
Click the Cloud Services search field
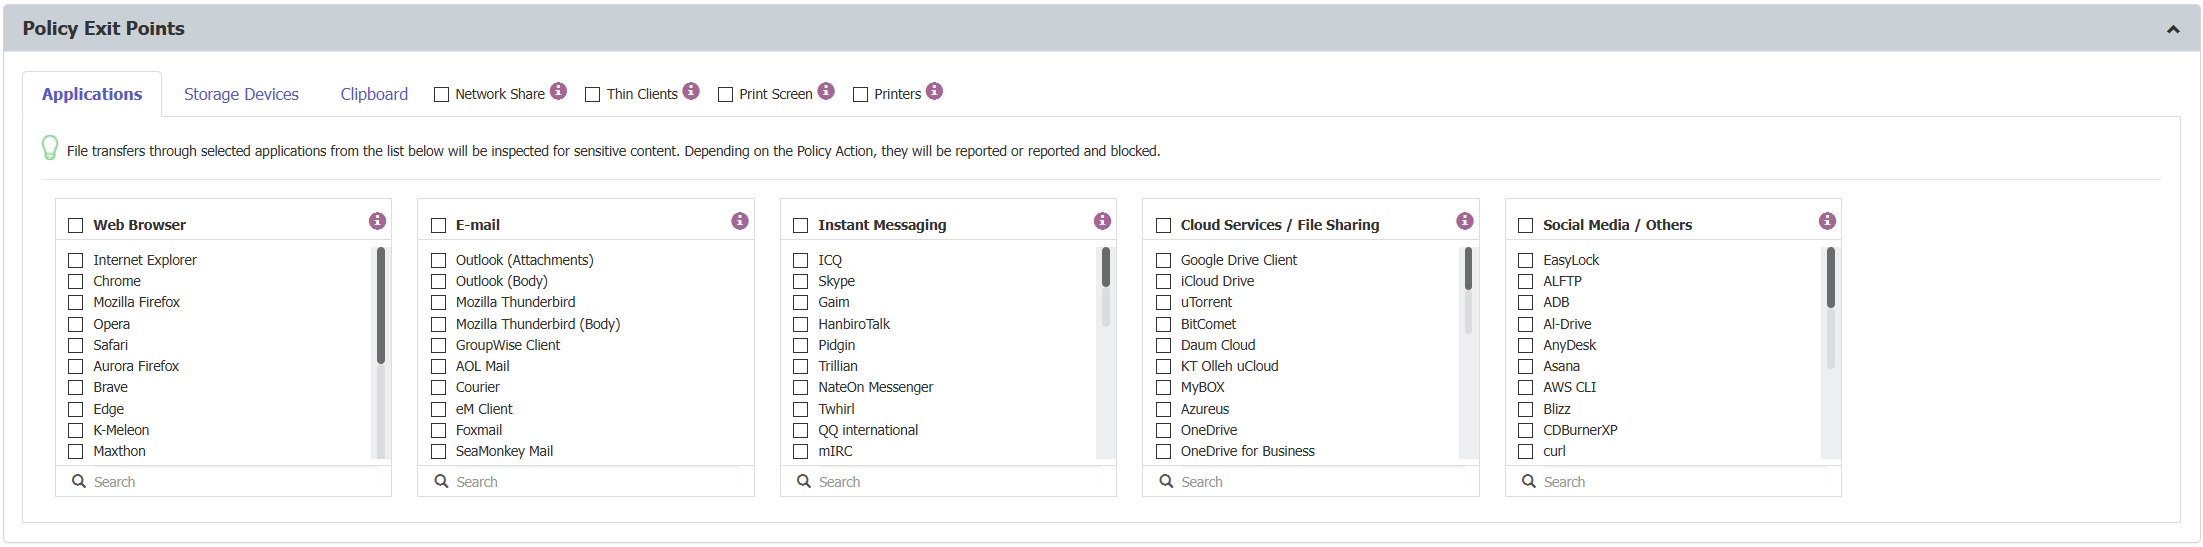click(1311, 482)
